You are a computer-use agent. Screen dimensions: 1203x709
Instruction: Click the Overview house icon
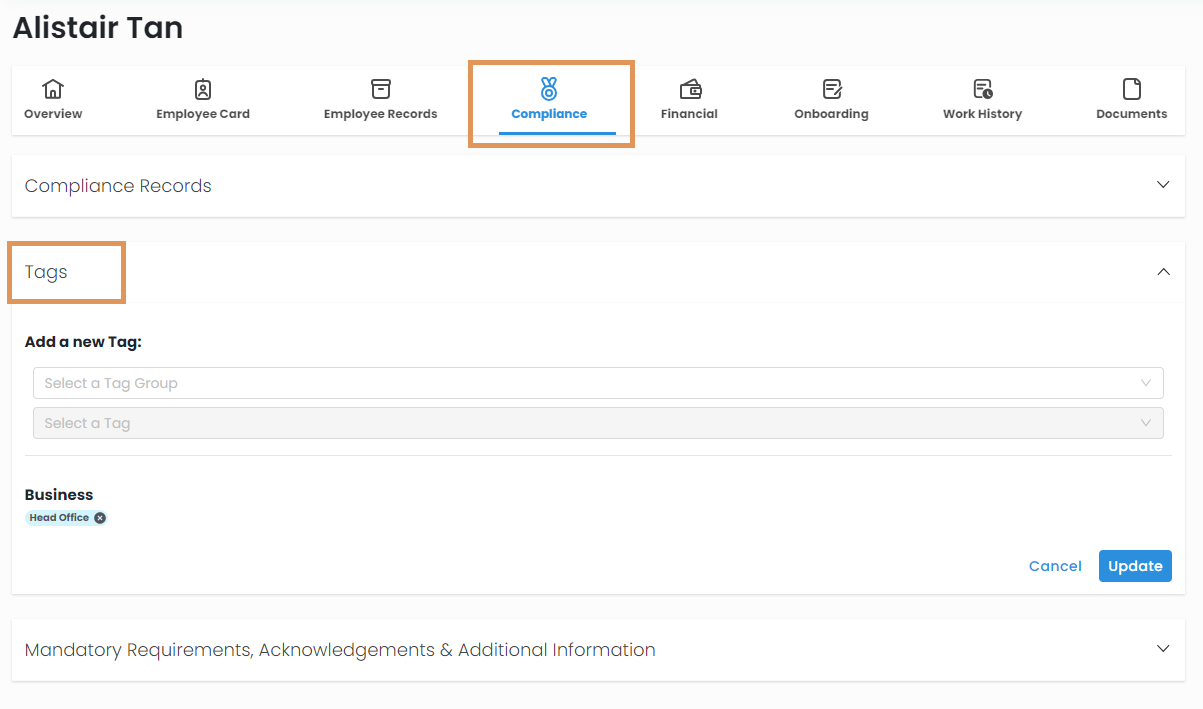pyautogui.click(x=53, y=89)
